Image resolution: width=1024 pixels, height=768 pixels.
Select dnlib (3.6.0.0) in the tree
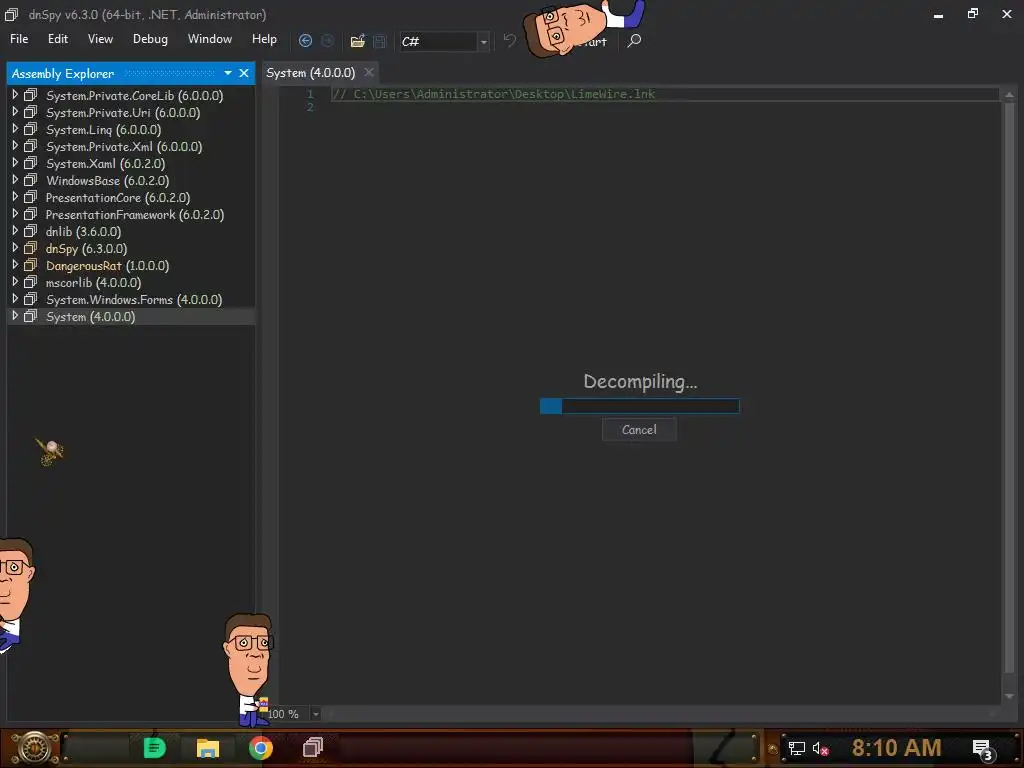83,232
